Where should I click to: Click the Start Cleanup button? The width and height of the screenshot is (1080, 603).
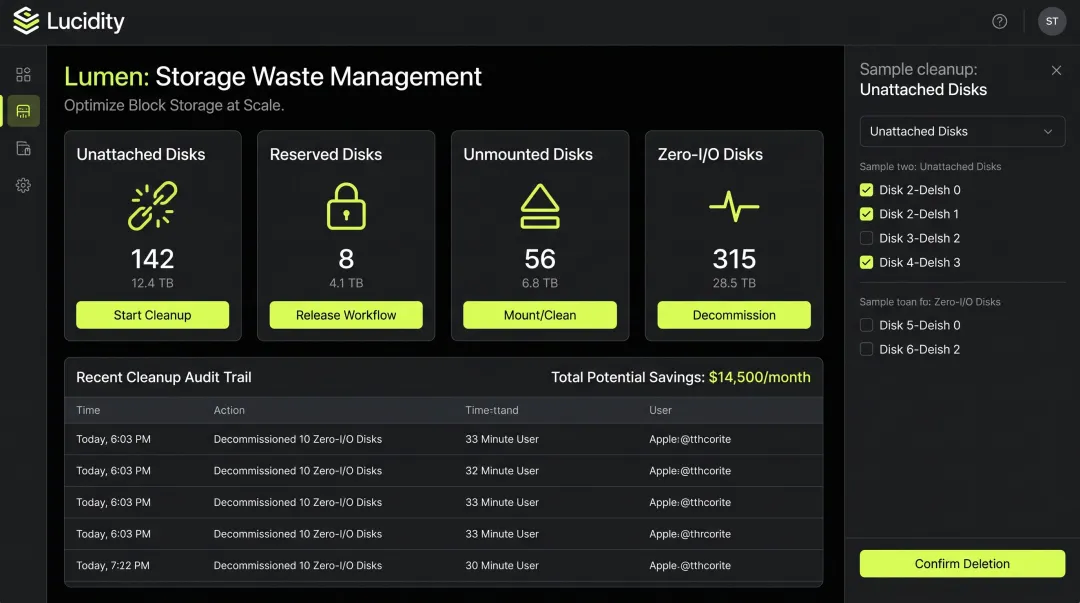[x=152, y=315]
